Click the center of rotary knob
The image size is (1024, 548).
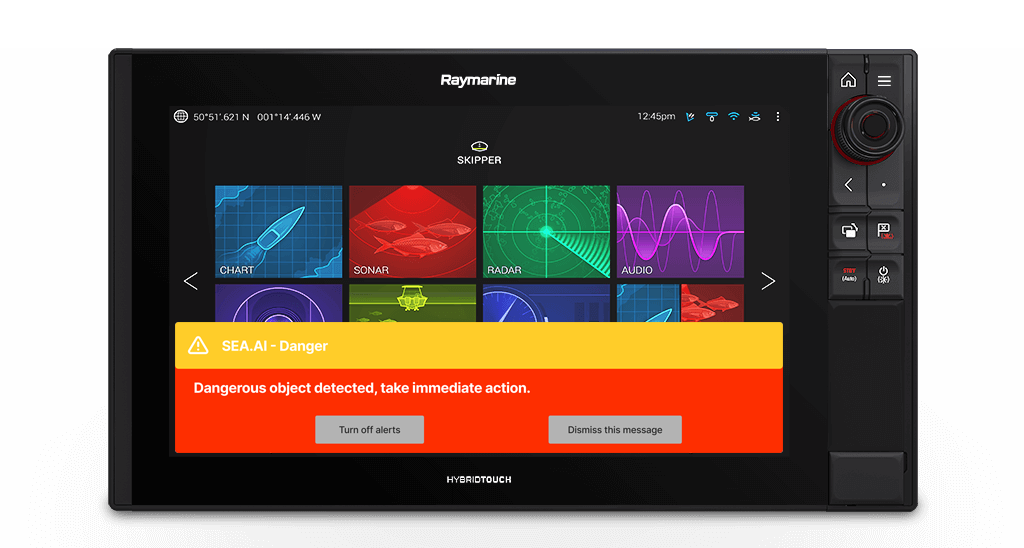[872, 125]
